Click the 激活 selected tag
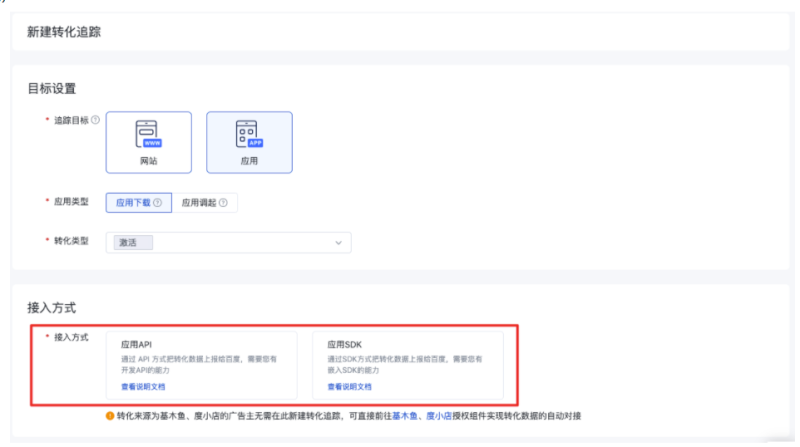Screen dimensions: 800x447 pyautogui.click(x=133, y=243)
